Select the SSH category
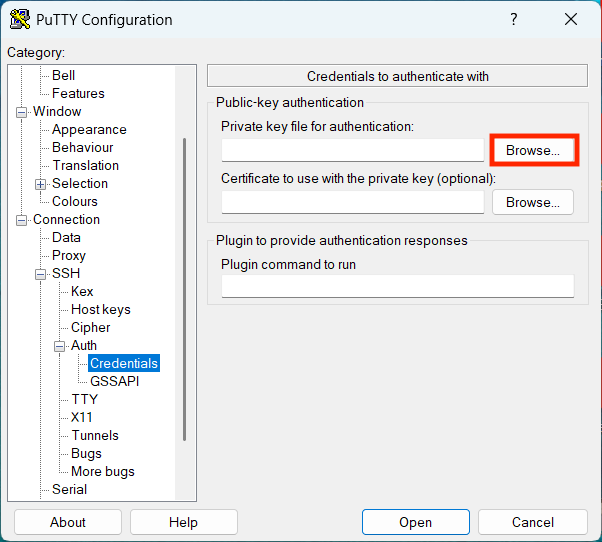The width and height of the screenshot is (602, 542). 66,273
